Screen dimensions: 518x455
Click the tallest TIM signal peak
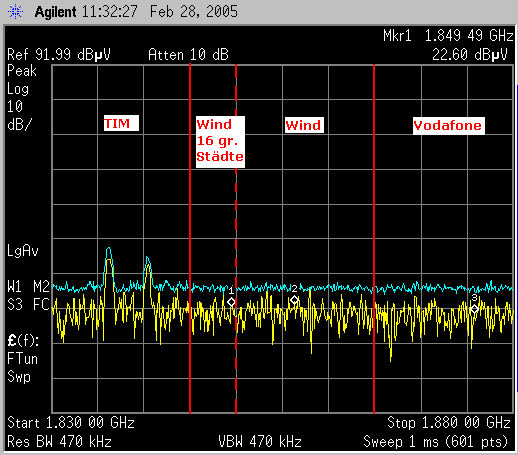[108, 253]
